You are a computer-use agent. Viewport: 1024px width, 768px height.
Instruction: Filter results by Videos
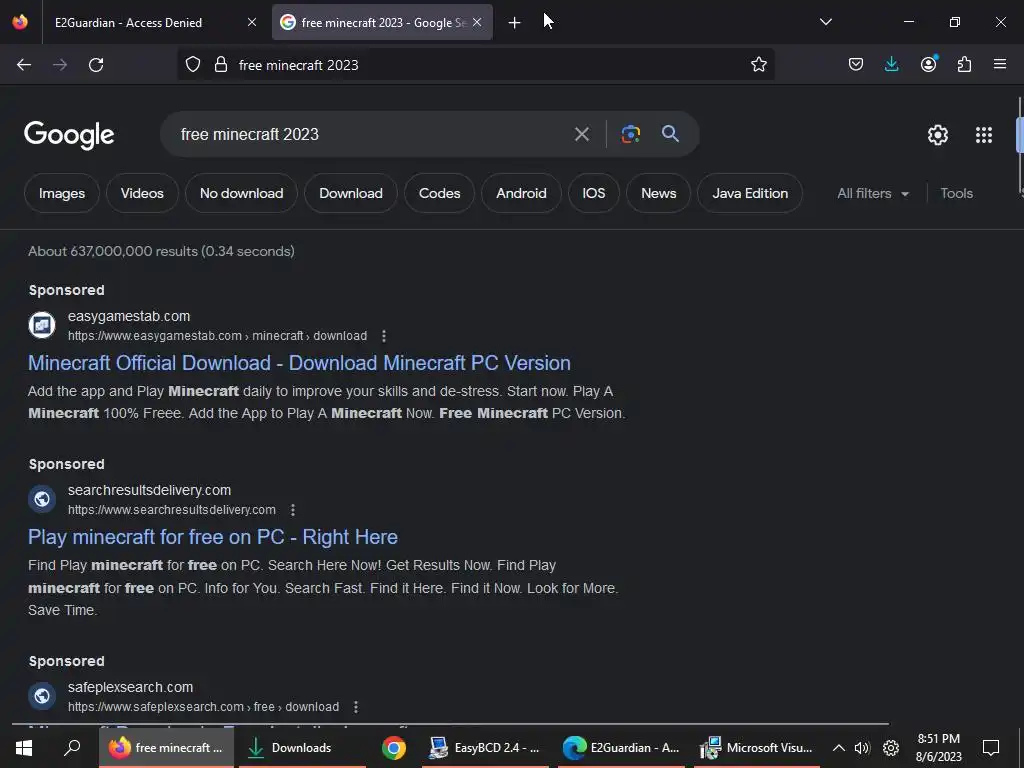pyautogui.click(x=142, y=193)
